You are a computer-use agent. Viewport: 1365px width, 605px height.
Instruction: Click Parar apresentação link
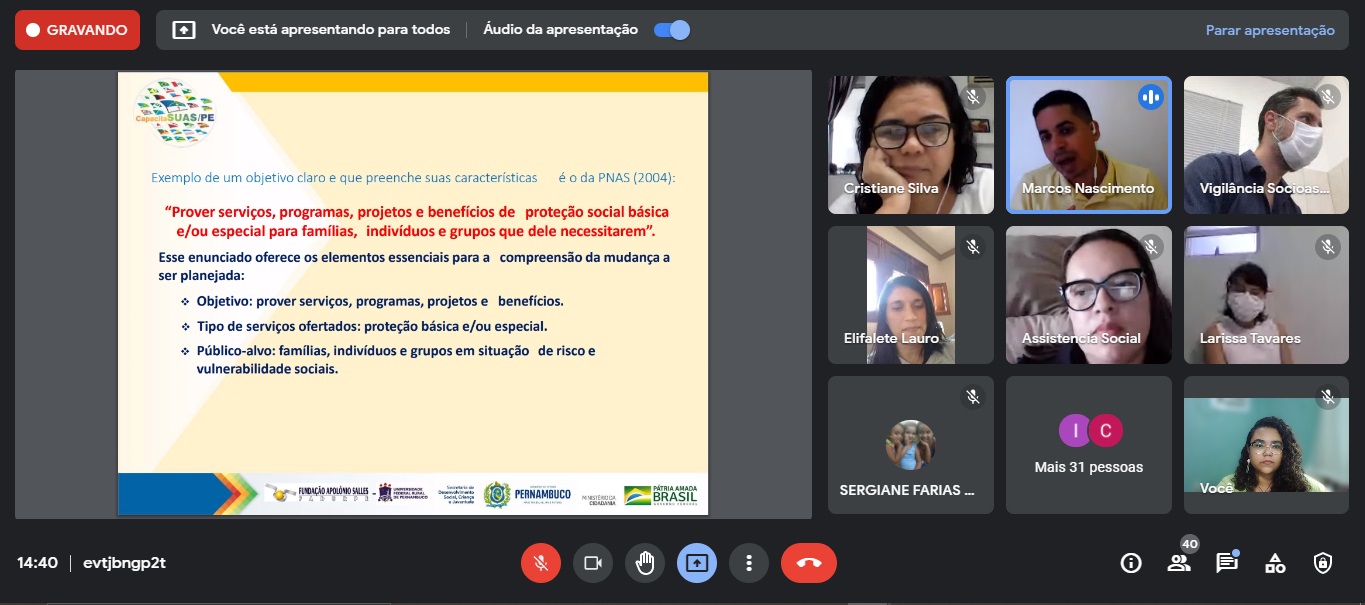(x=1269, y=30)
